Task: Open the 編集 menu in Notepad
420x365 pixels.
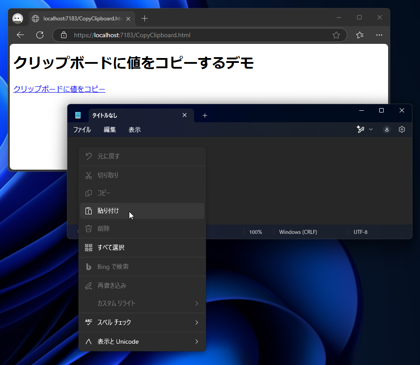Action: point(110,130)
